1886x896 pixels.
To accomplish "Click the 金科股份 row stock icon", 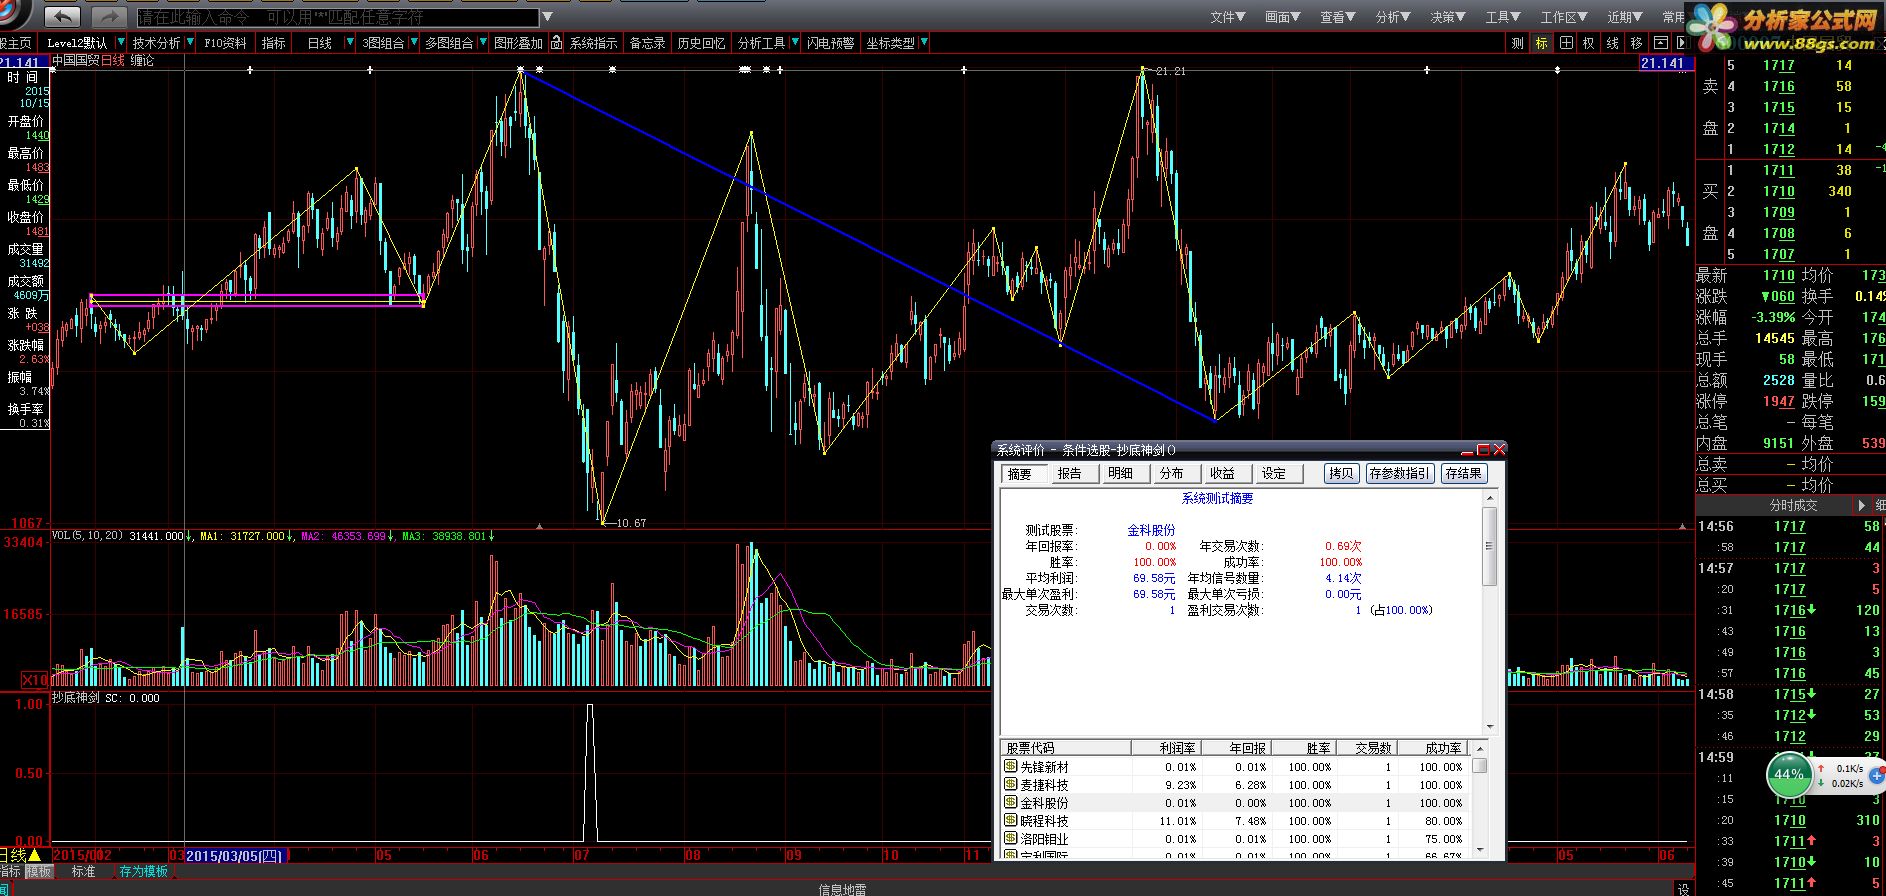I will (1010, 802).
